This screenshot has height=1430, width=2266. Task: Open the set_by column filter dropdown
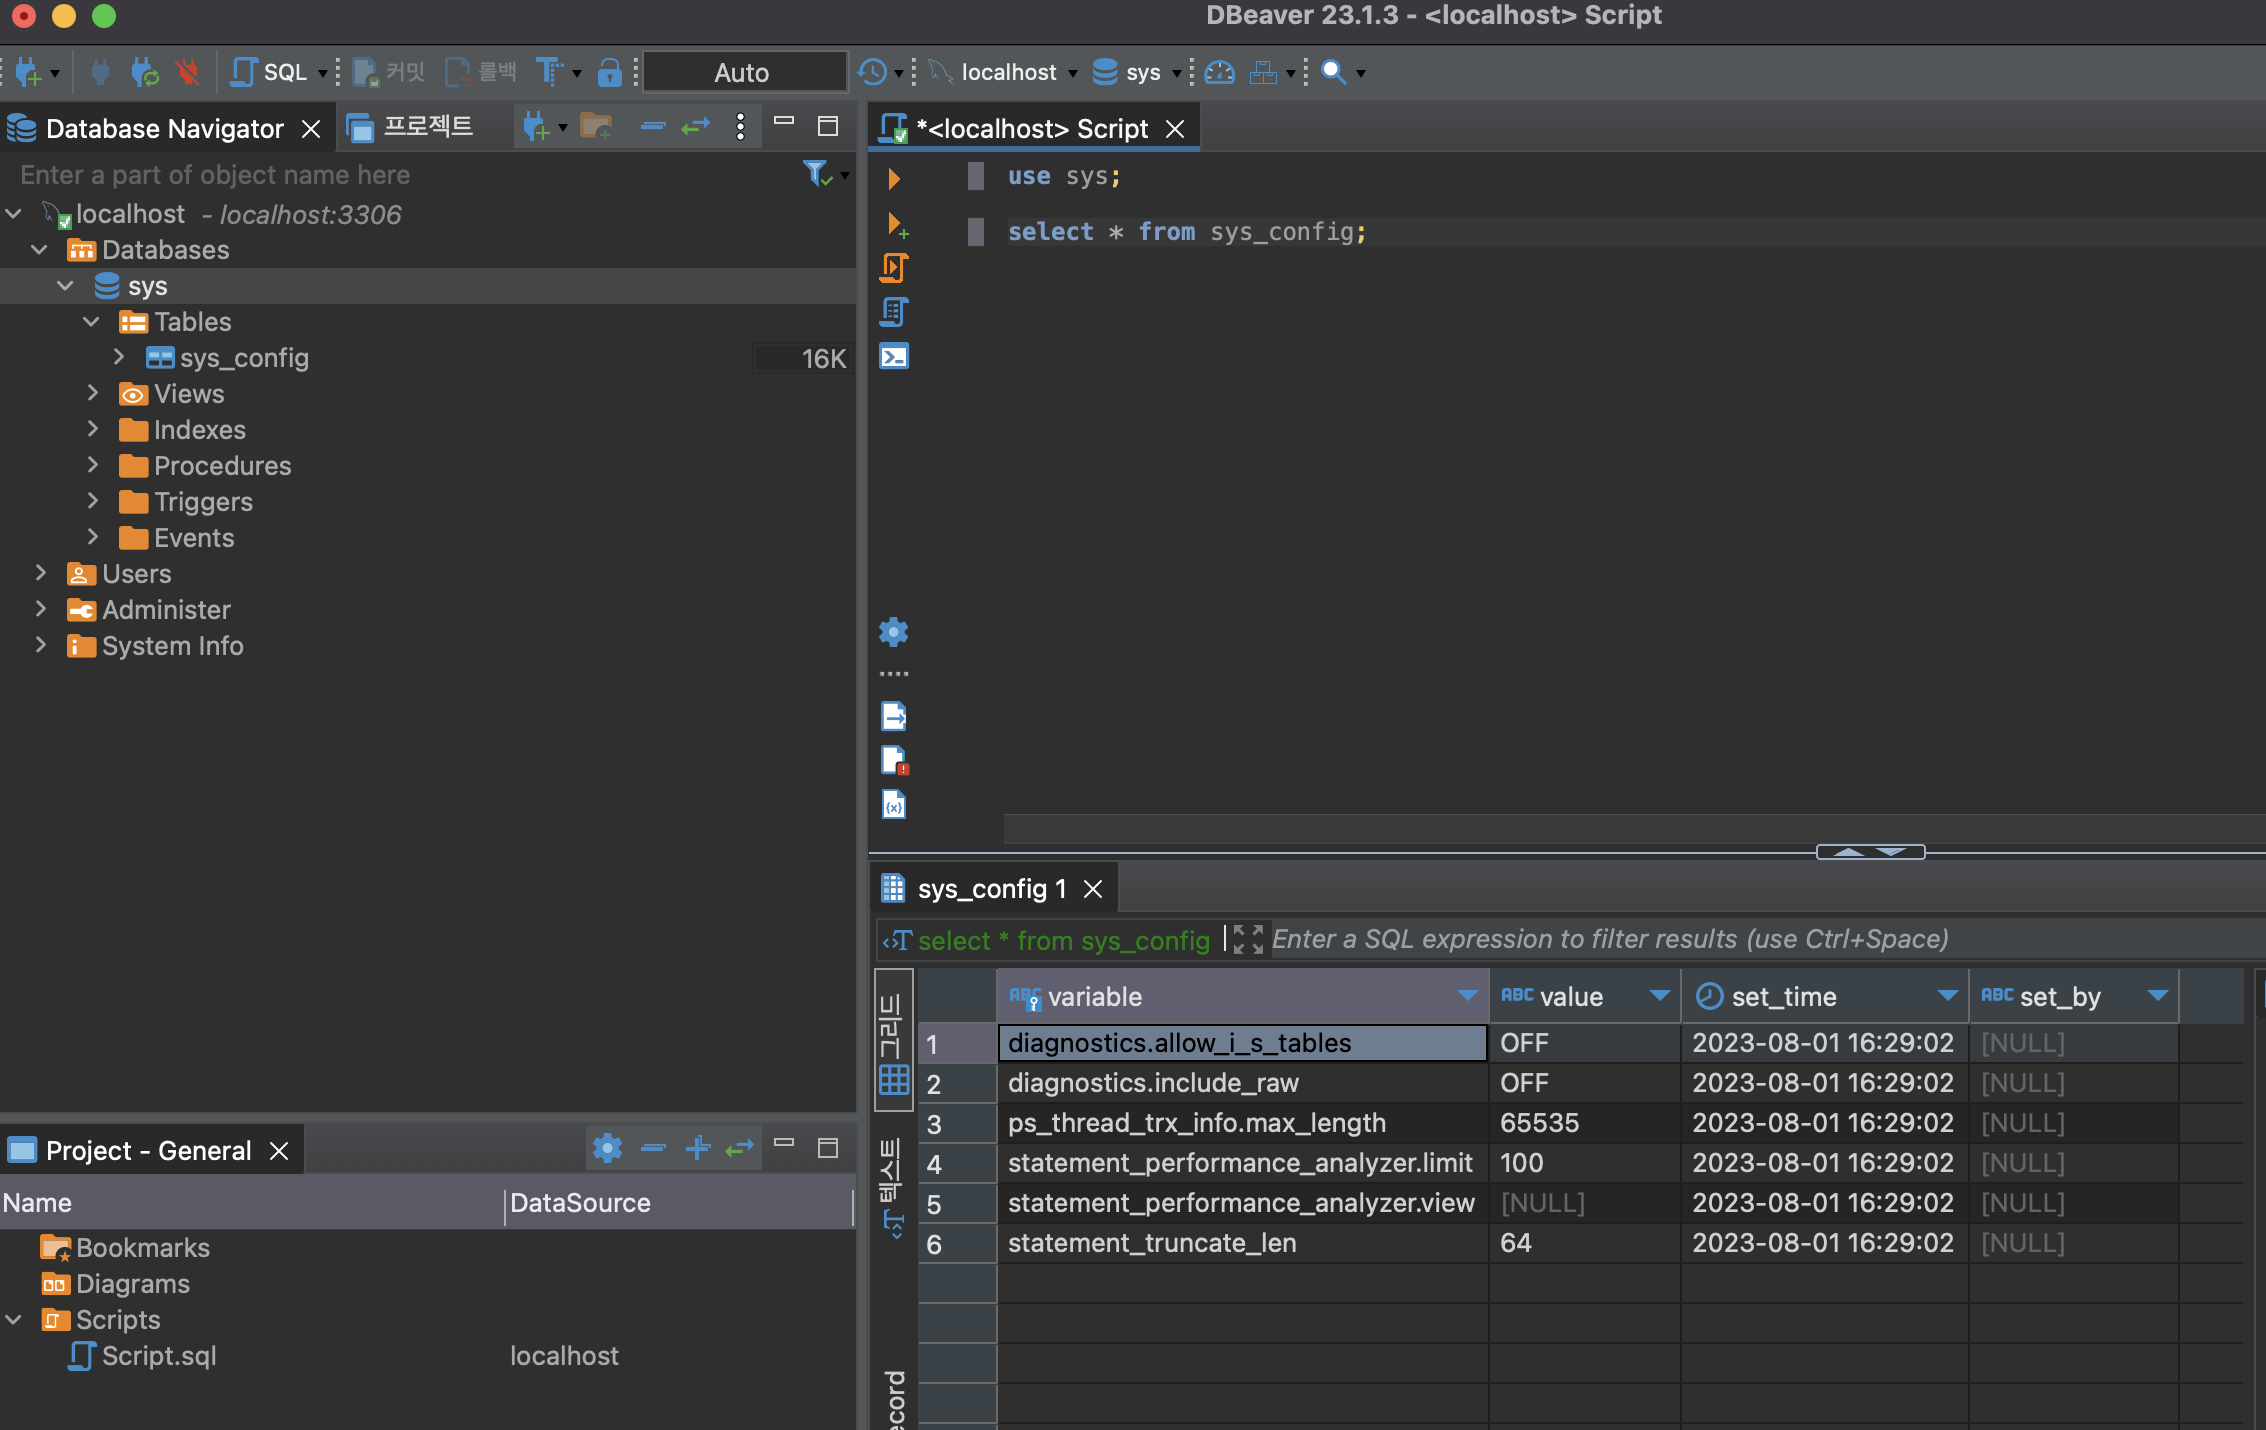click(x=2157, y=996)
